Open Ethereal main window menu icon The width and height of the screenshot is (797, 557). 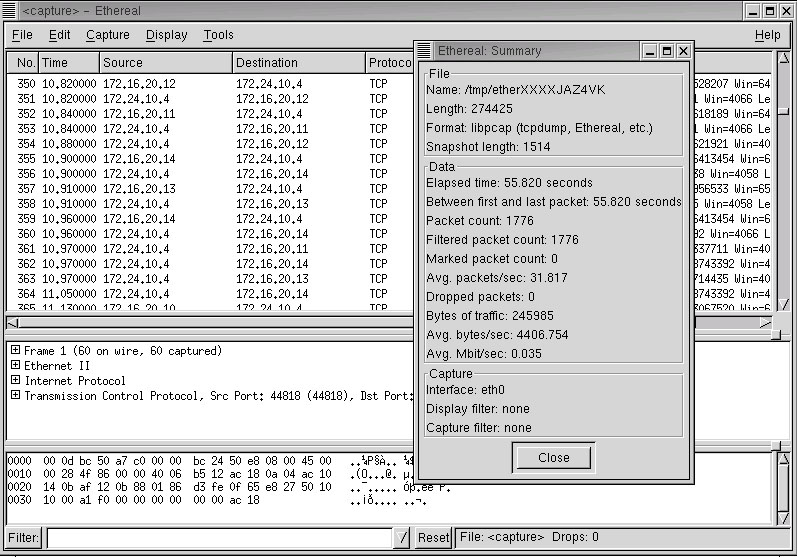coord(10,10)
